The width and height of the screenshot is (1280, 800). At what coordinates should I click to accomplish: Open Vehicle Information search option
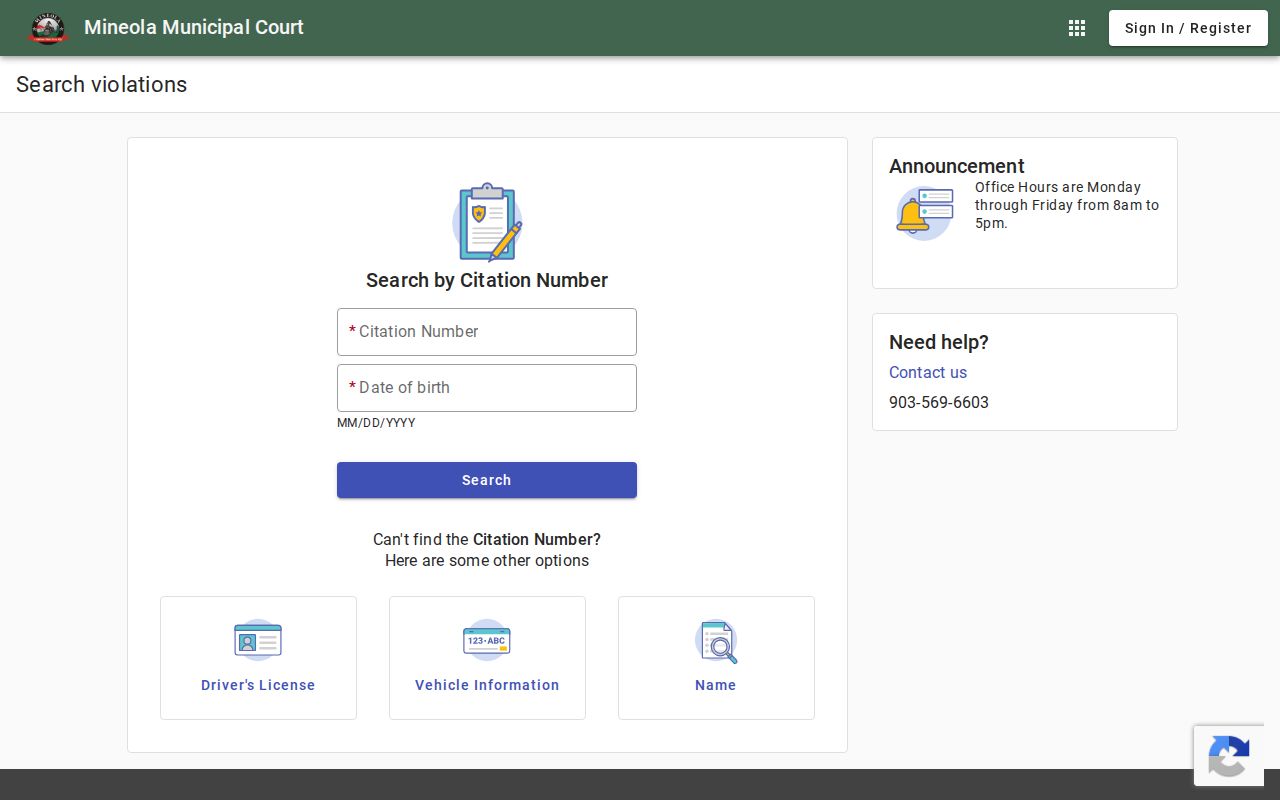(487, 658)
